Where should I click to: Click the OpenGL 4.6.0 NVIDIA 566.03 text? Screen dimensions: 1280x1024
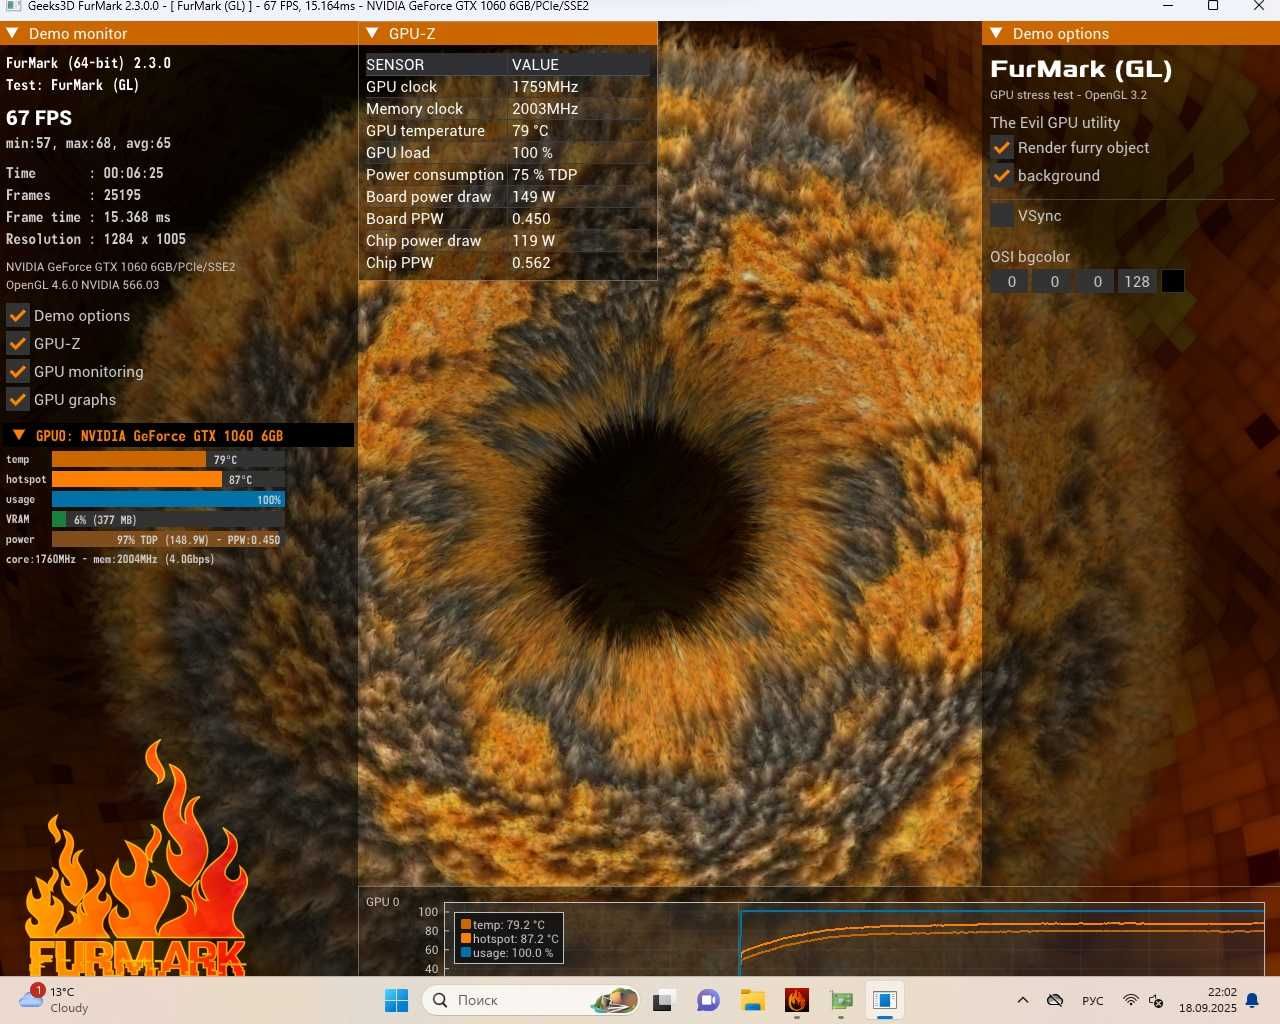tap(82, 285)
